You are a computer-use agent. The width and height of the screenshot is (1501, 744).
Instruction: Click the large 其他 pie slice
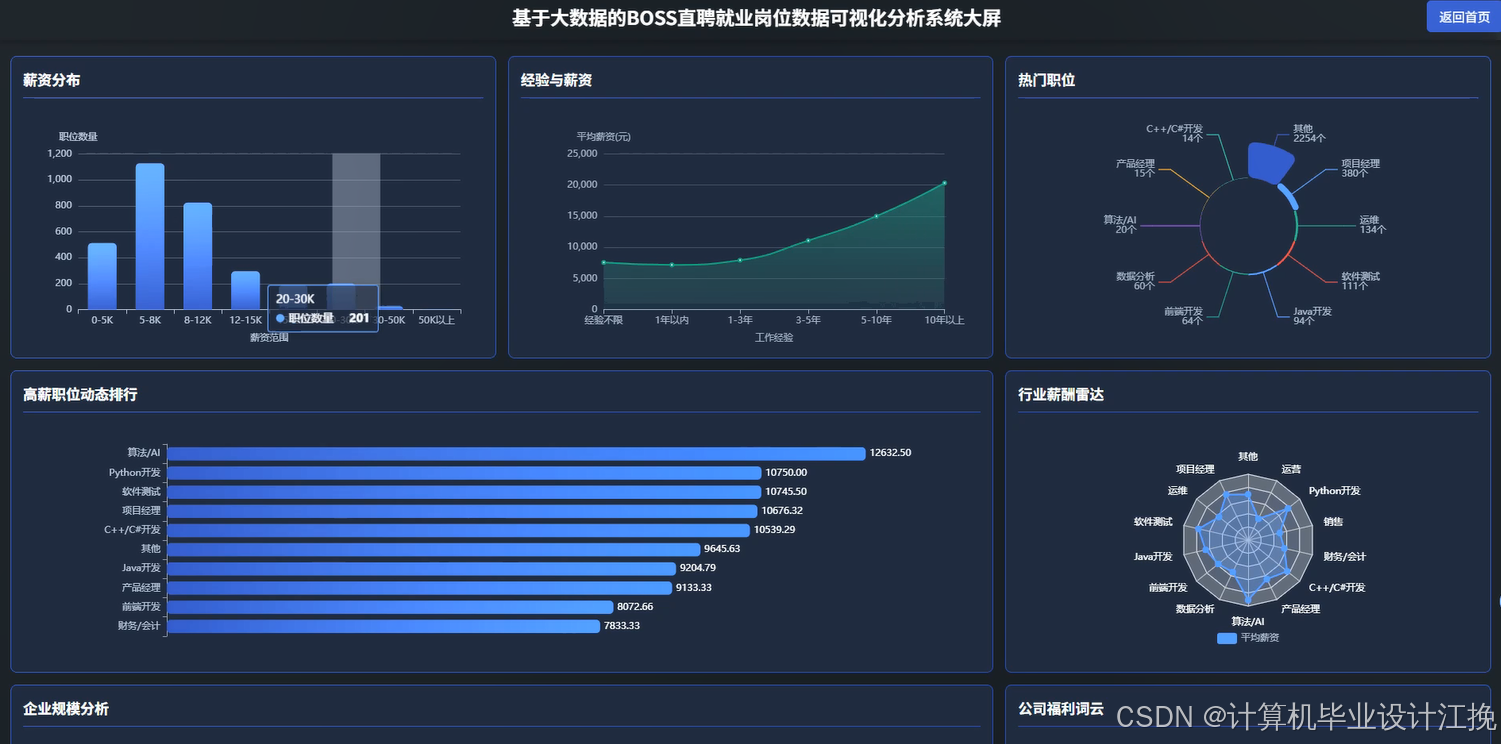[1268, 164]
